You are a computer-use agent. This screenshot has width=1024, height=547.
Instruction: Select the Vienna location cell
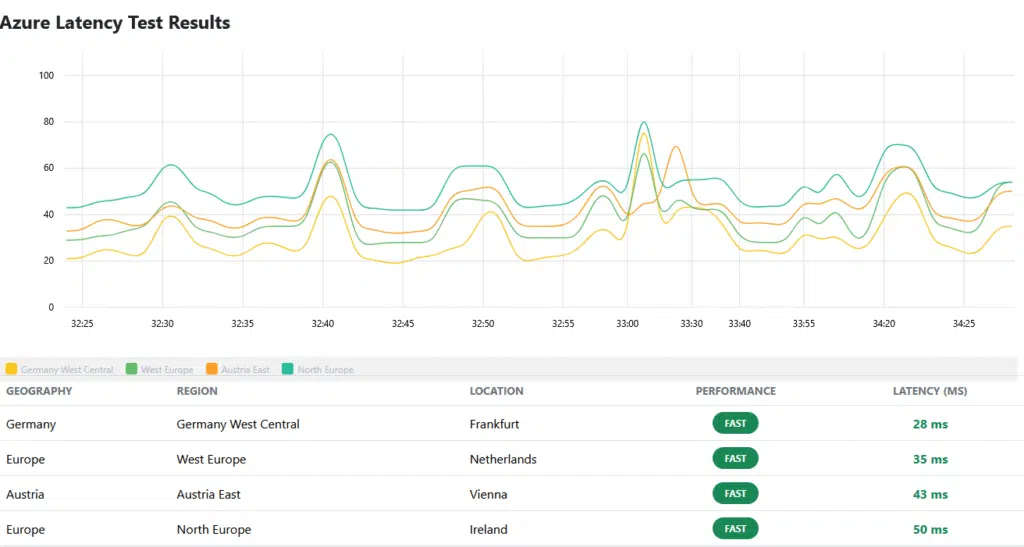pos(488,494)
